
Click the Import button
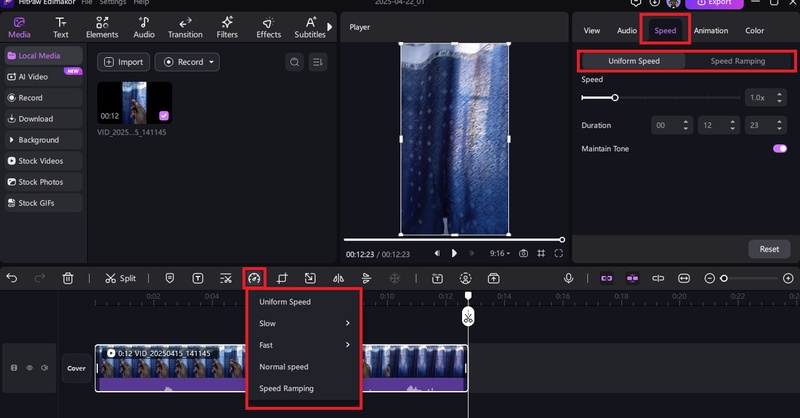(x=123, y=62)
